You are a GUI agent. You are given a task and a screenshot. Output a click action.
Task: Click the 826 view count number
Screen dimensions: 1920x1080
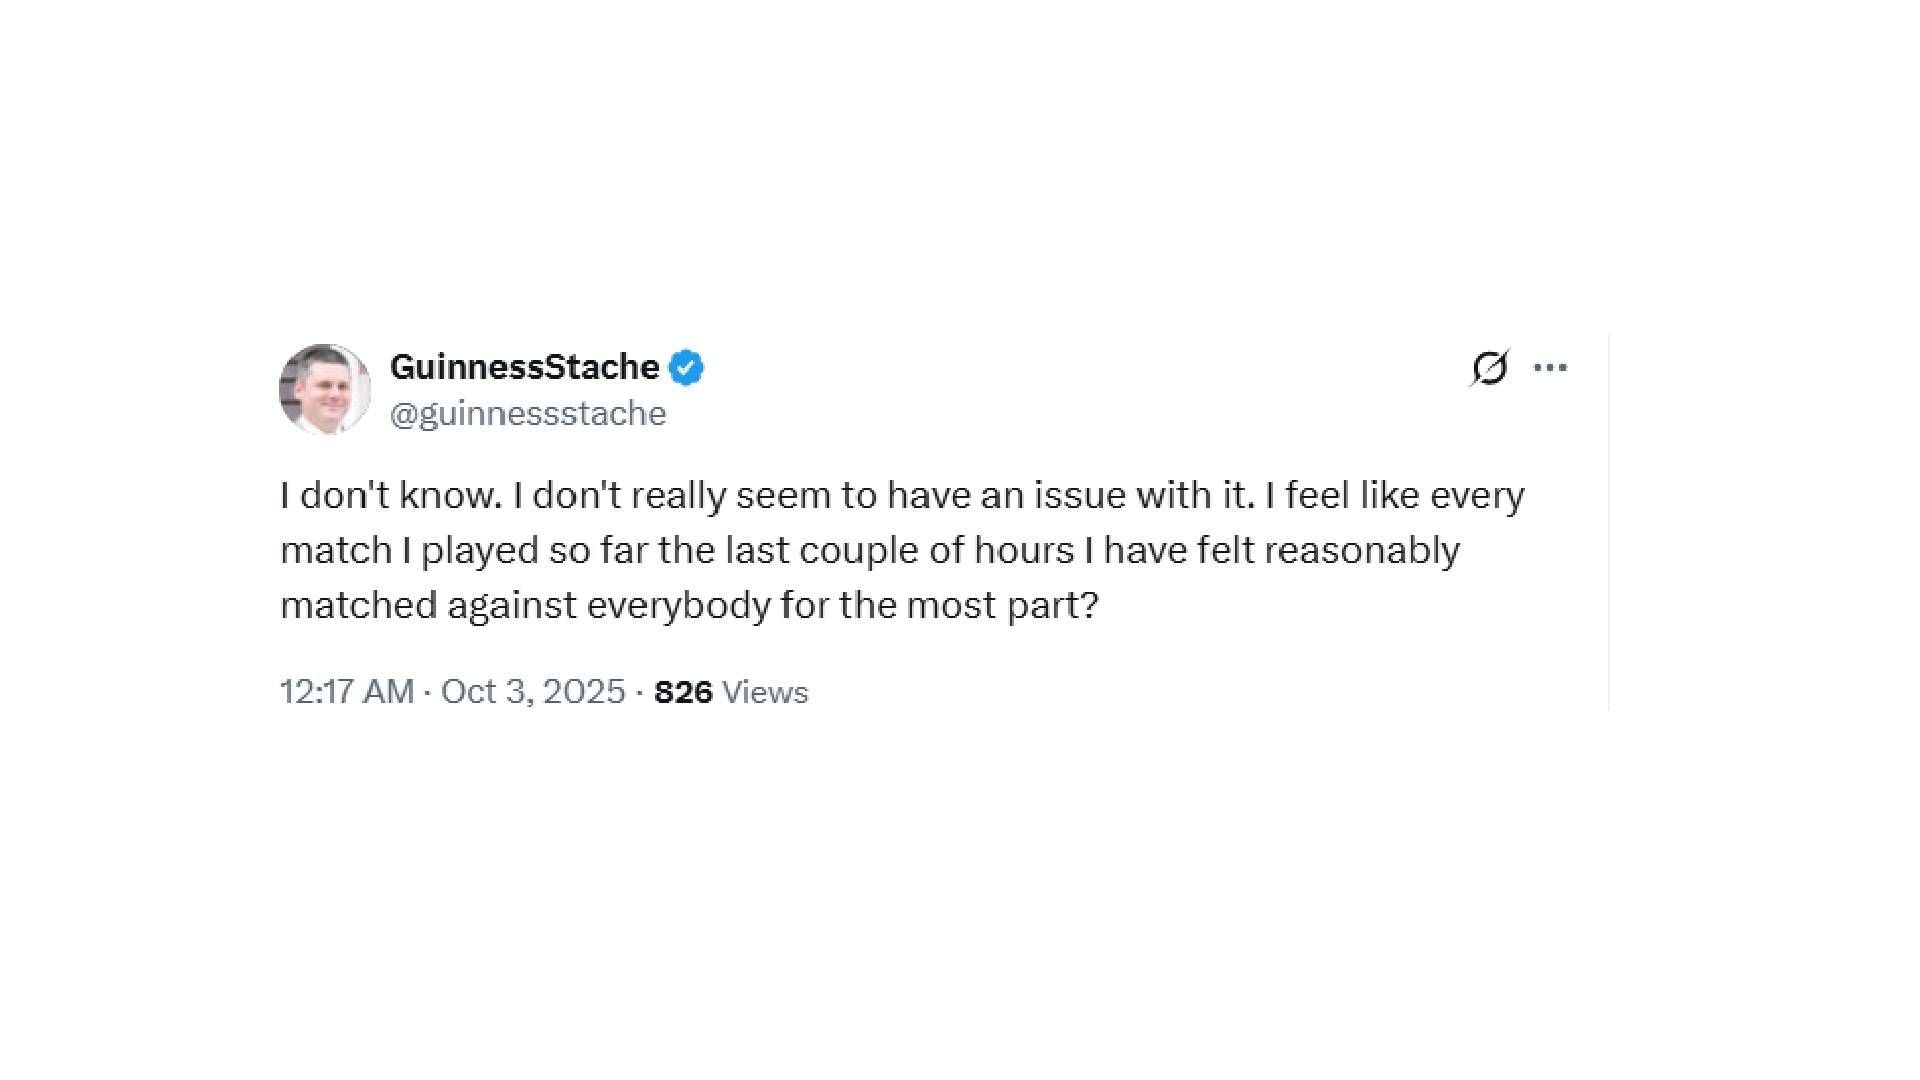pos(683,692)
